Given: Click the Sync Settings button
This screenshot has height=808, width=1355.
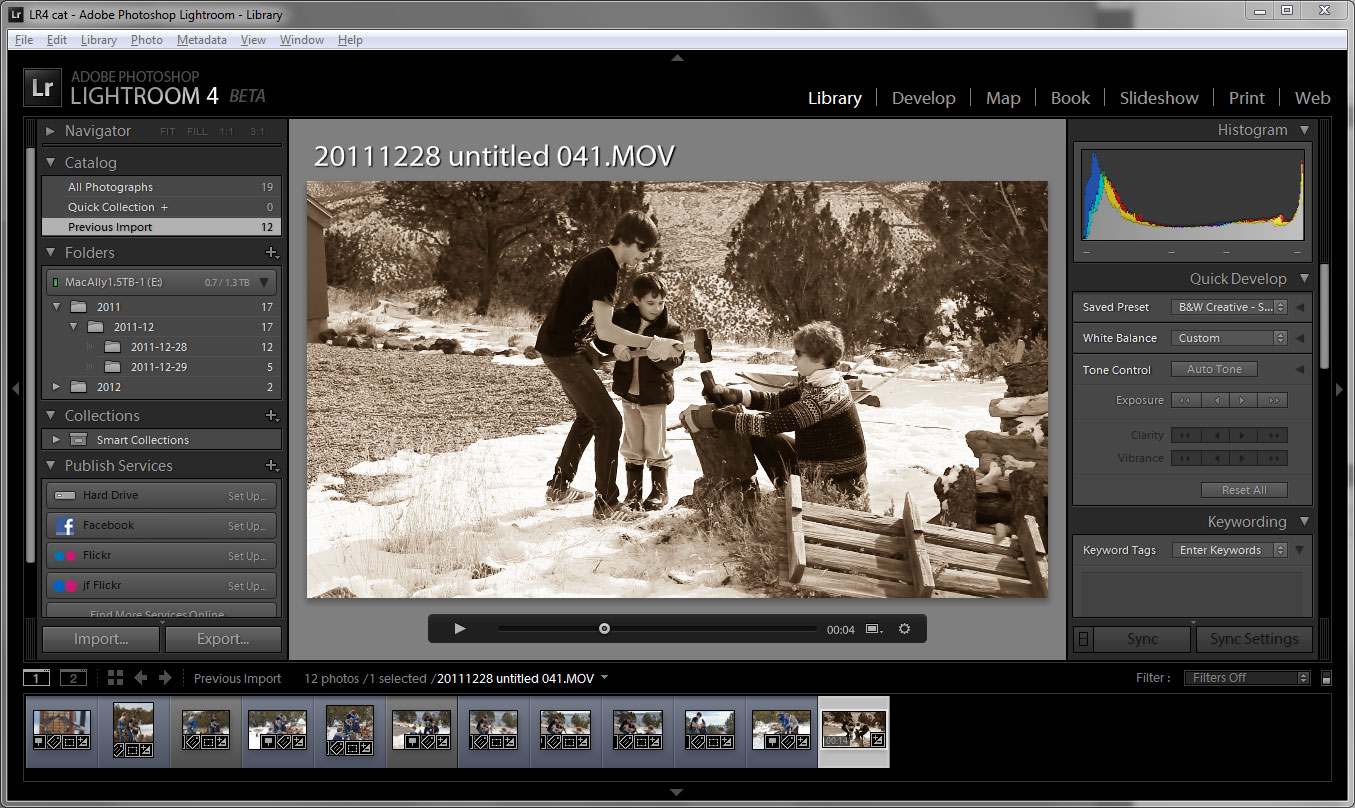Looking at the screenshot, I should (x=1254, y=639).
